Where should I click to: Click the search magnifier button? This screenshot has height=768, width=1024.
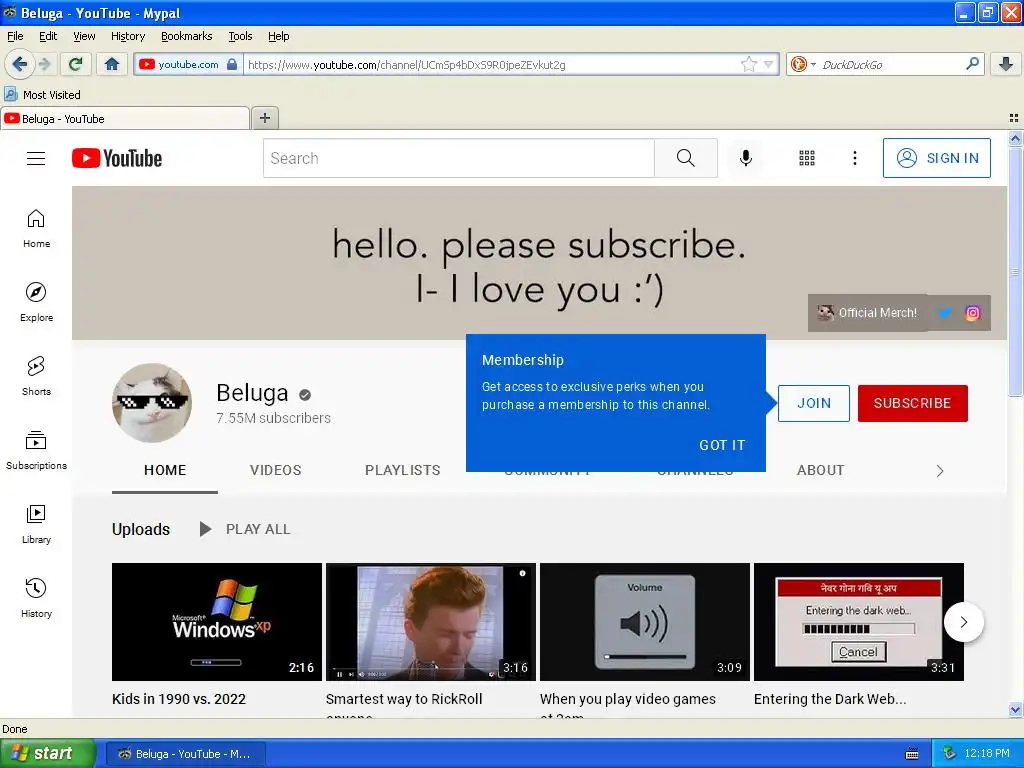[686, 158]
